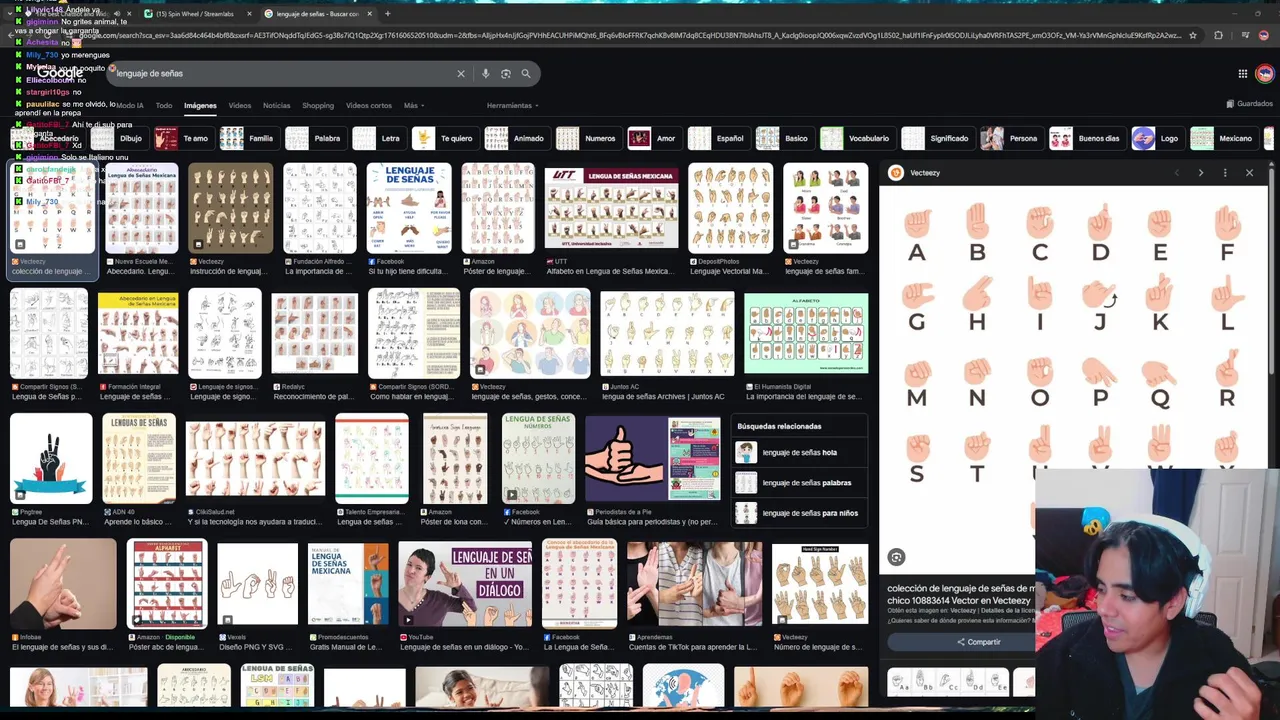Image resolution: width=1280 pixels, height=720 pixels.
Task: Open the DepositPhotos Lenguaje Vectorial image
Action: point(730,208)
